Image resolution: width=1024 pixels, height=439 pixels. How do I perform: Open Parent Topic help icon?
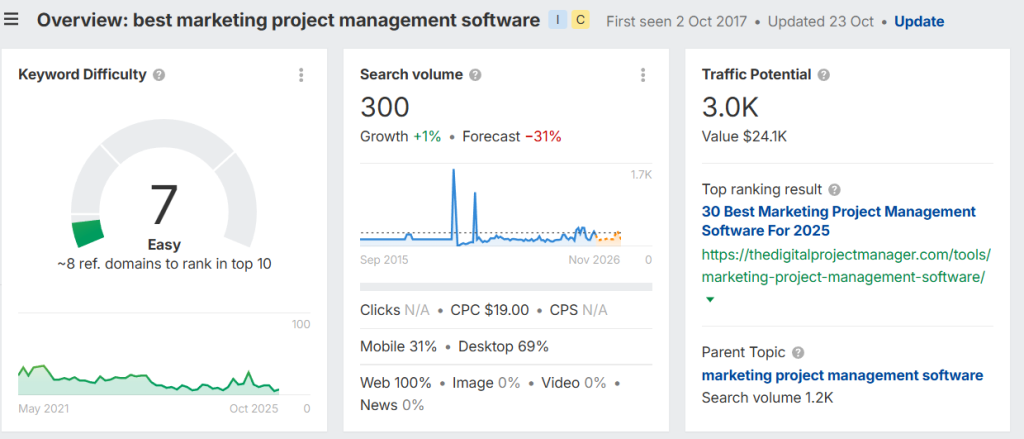click(x=798, y=353)
